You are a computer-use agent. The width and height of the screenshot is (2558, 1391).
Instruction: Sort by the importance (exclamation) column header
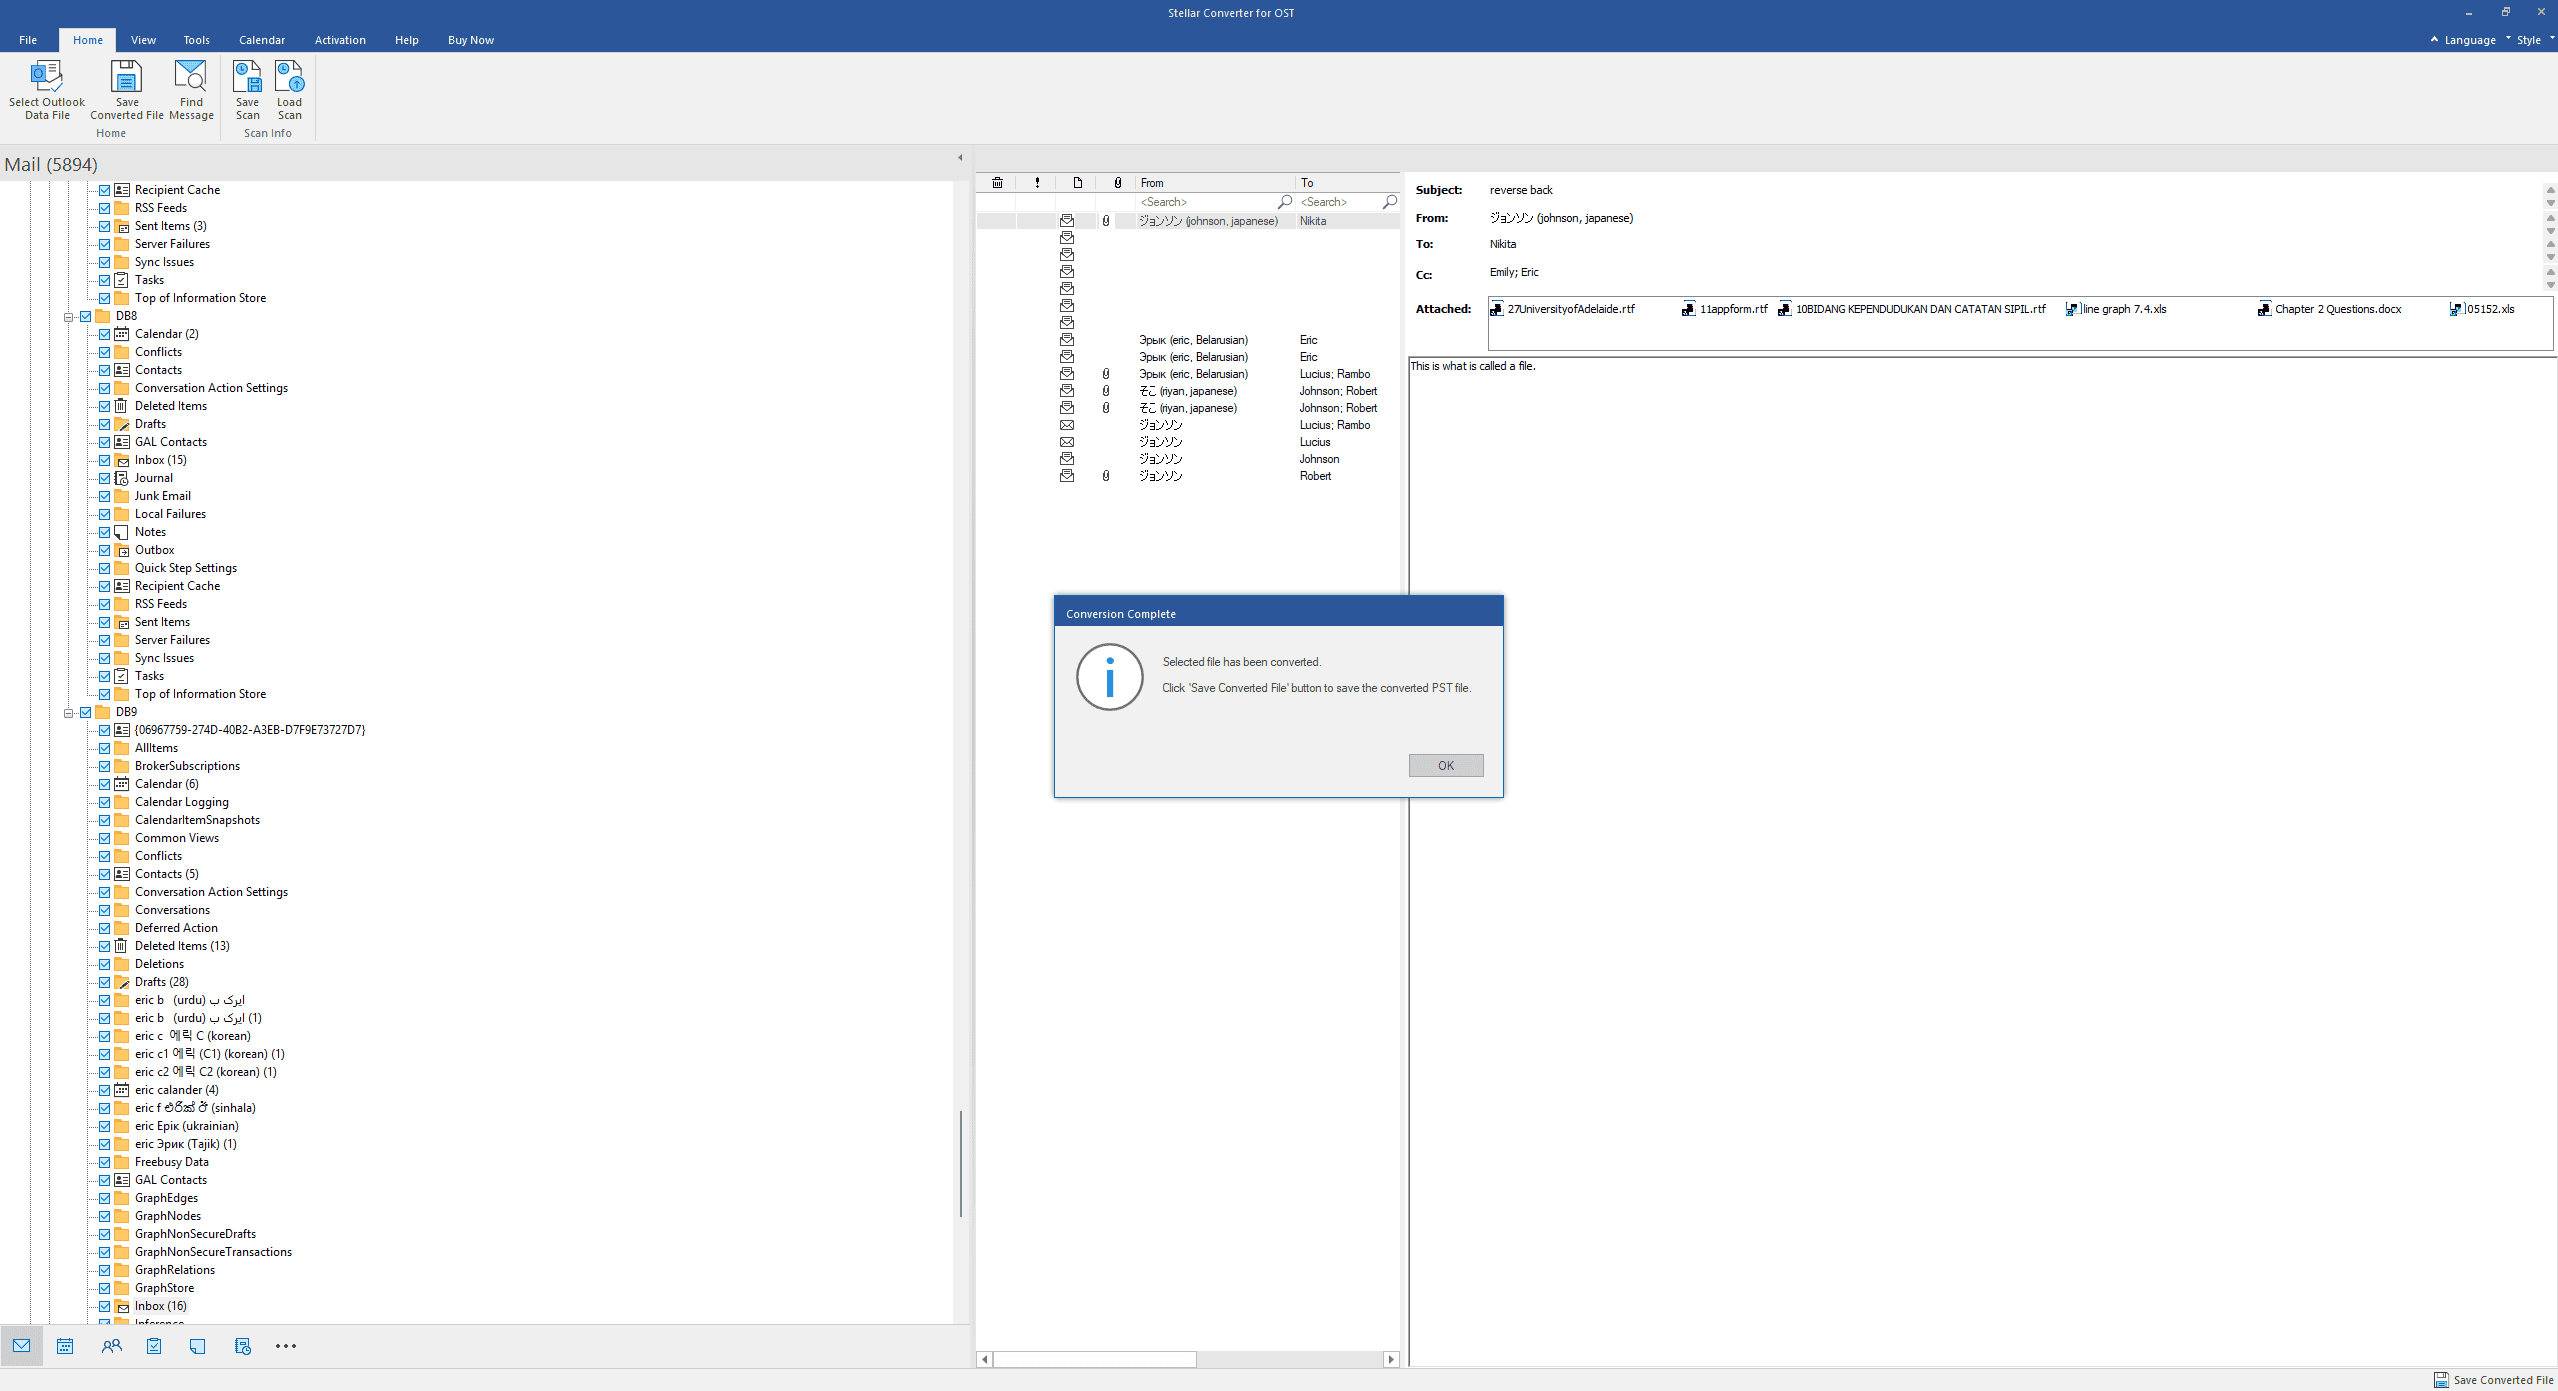1037,183
